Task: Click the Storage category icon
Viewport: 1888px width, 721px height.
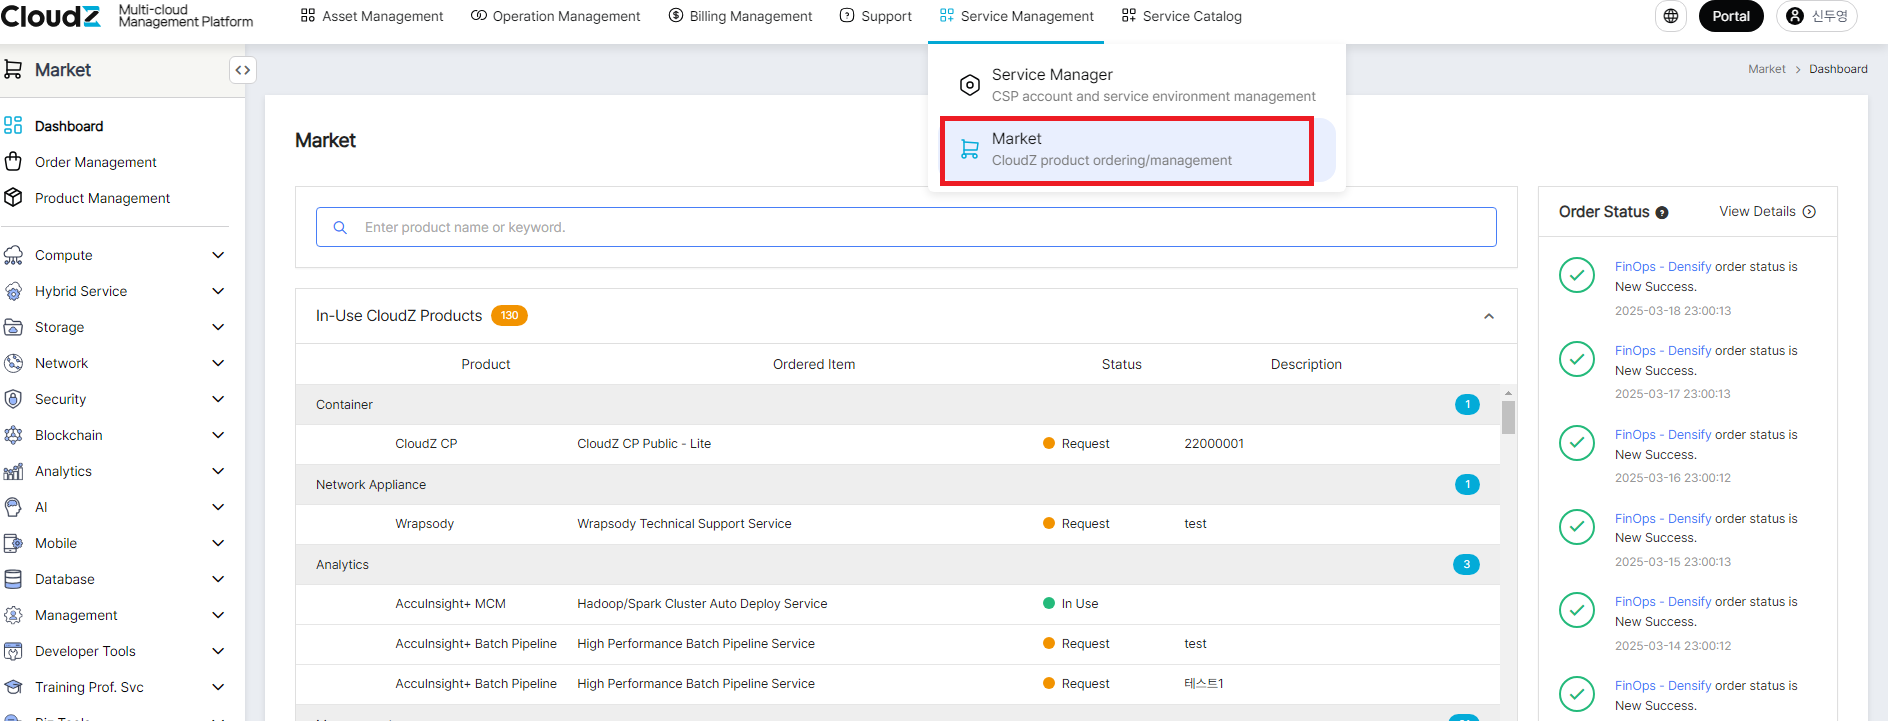Action: 13,327
